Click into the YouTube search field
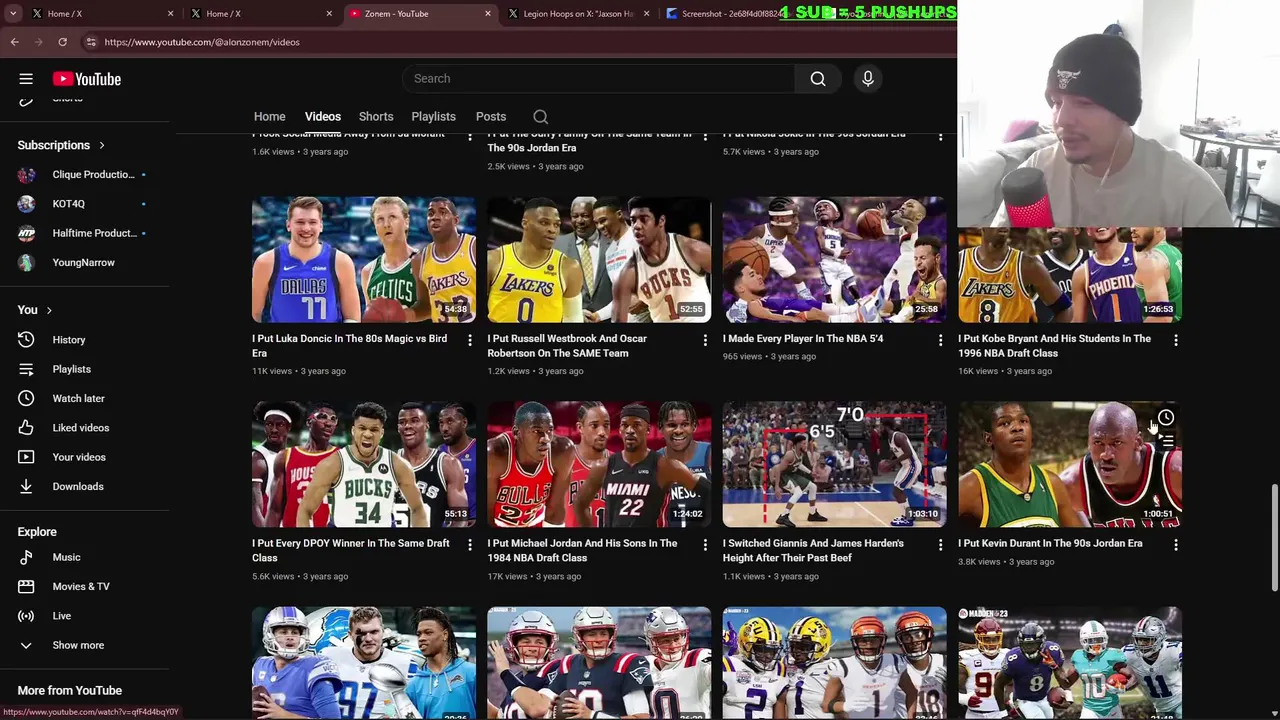 coord(598,79)
